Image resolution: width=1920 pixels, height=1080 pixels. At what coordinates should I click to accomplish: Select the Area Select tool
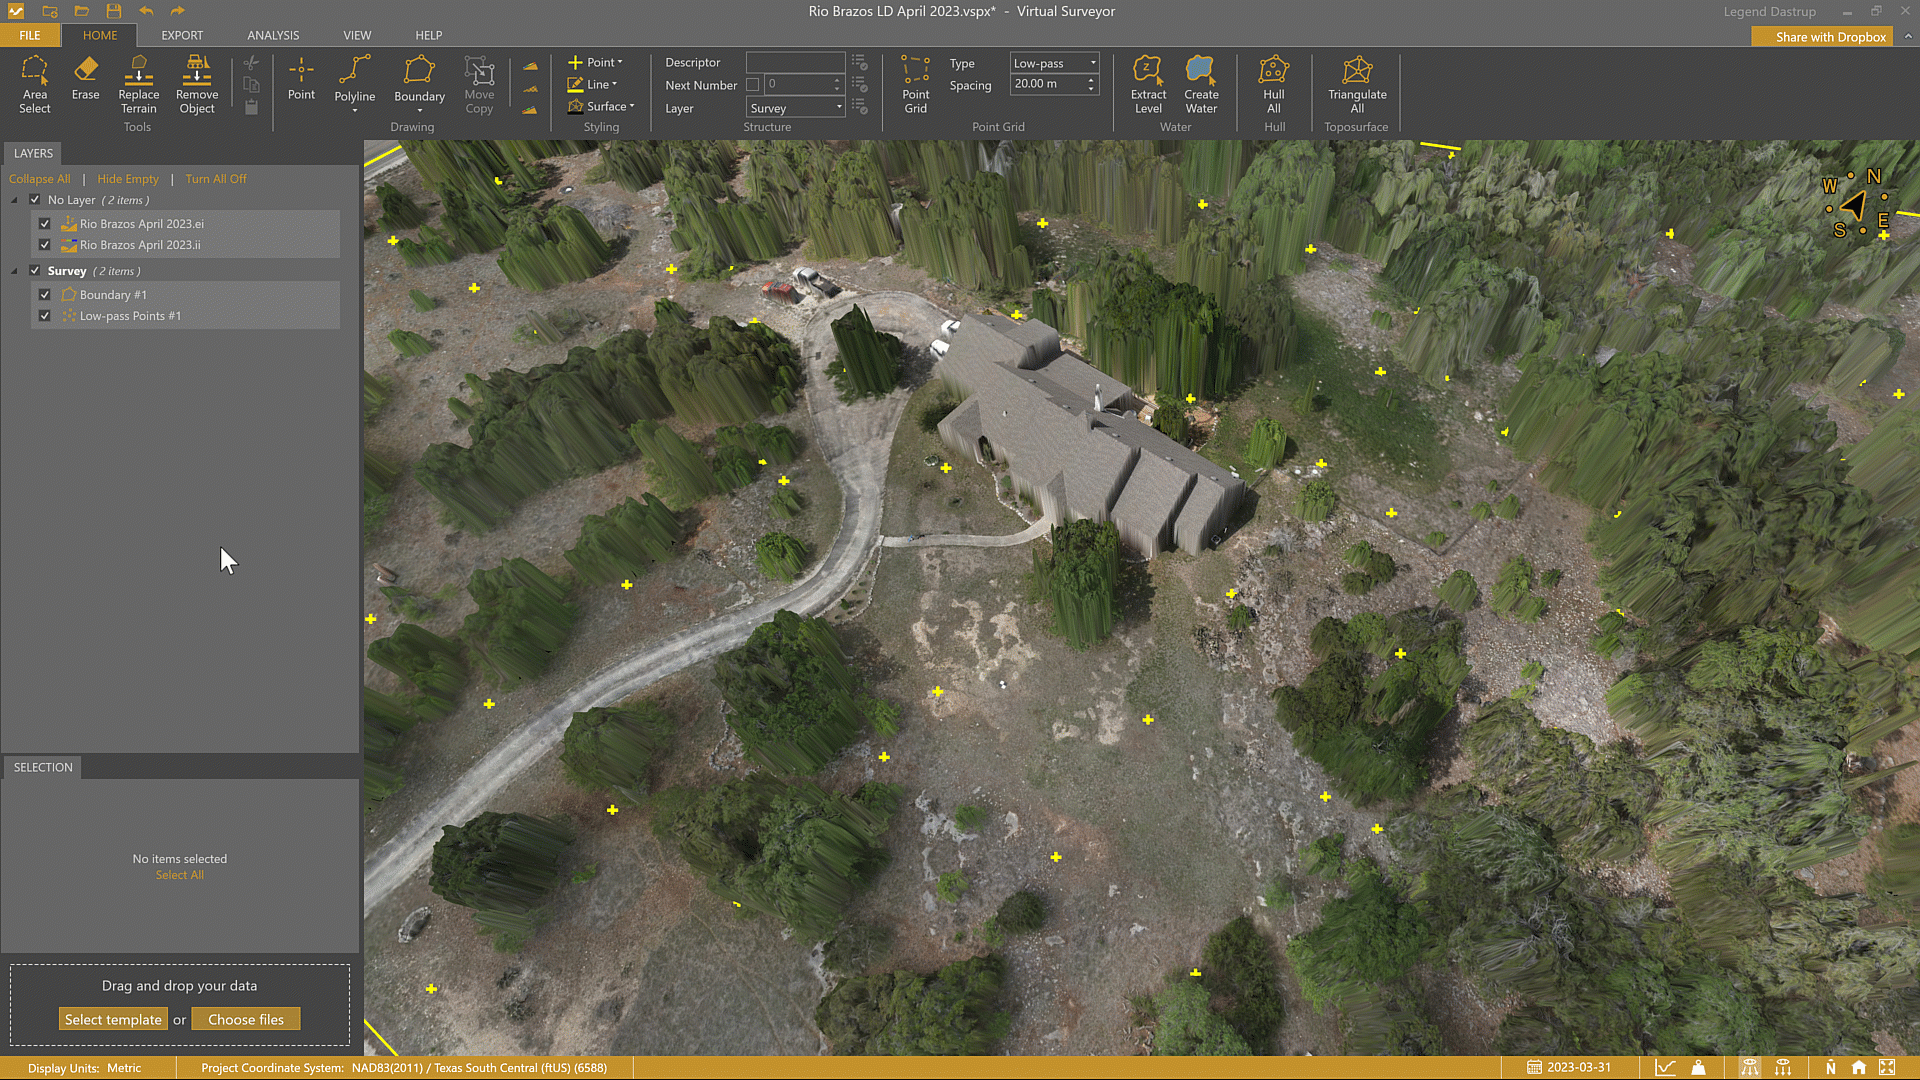34,84
